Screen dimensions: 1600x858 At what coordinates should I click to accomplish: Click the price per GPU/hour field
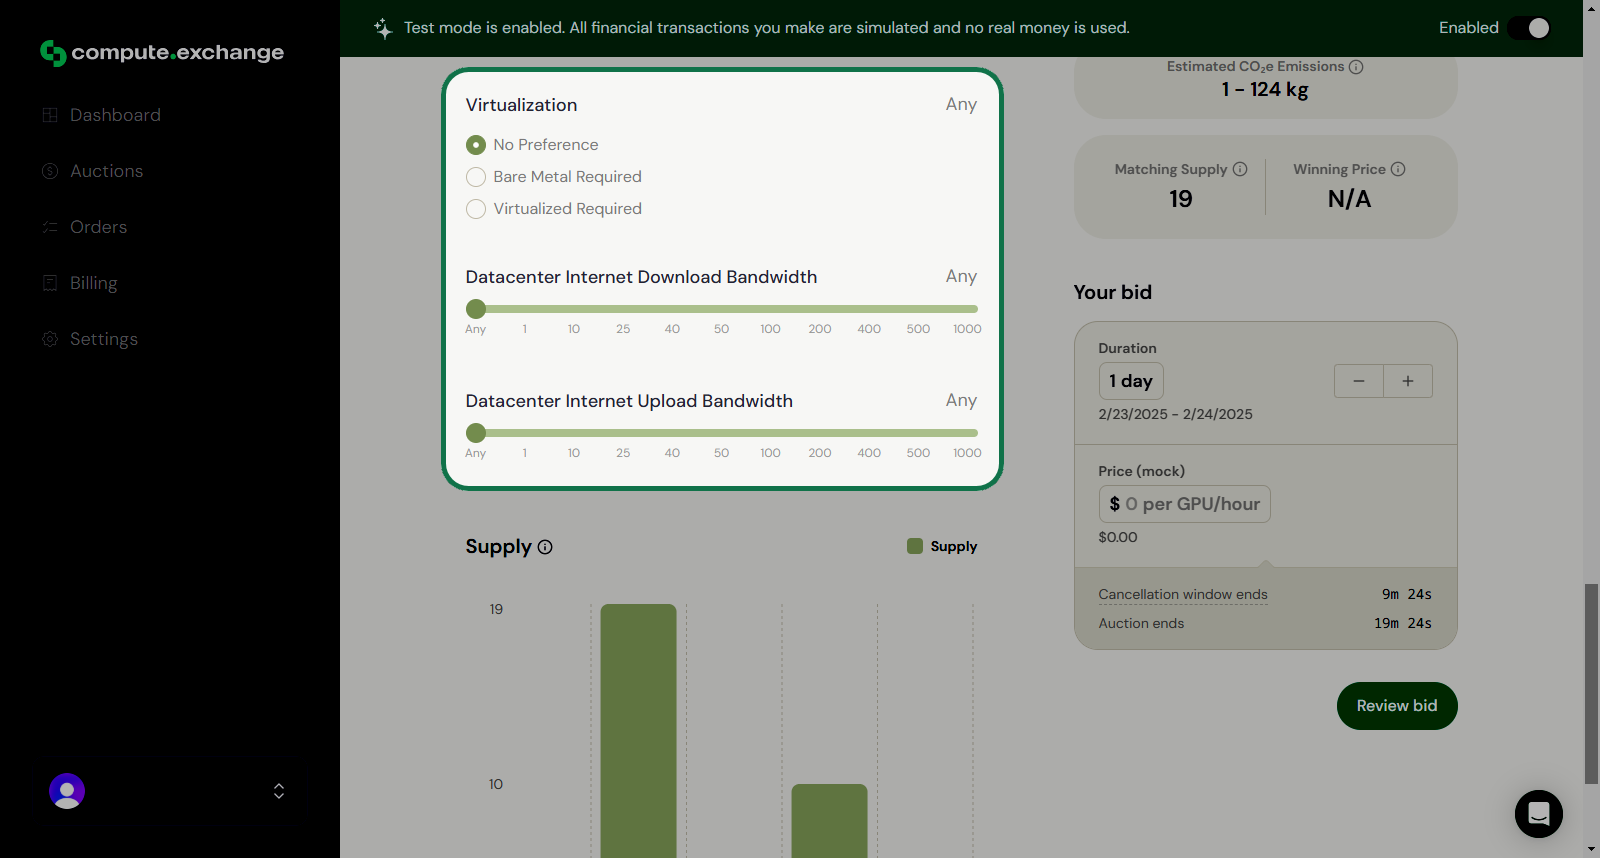coord(1185,504)
